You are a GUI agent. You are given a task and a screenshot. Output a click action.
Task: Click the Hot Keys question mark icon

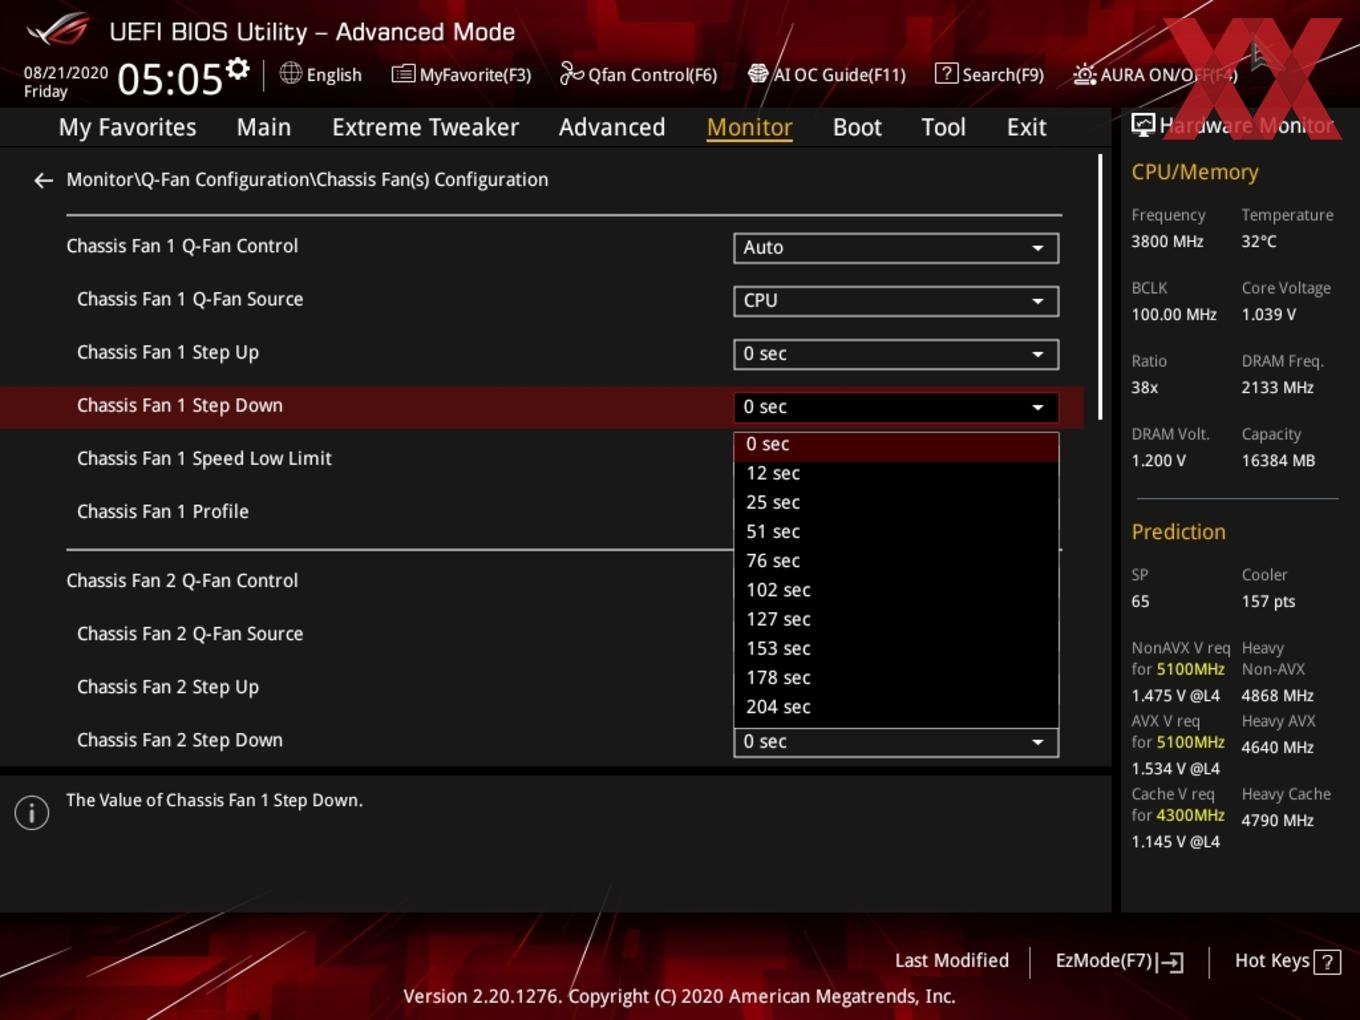click(x=1327, y=962)
